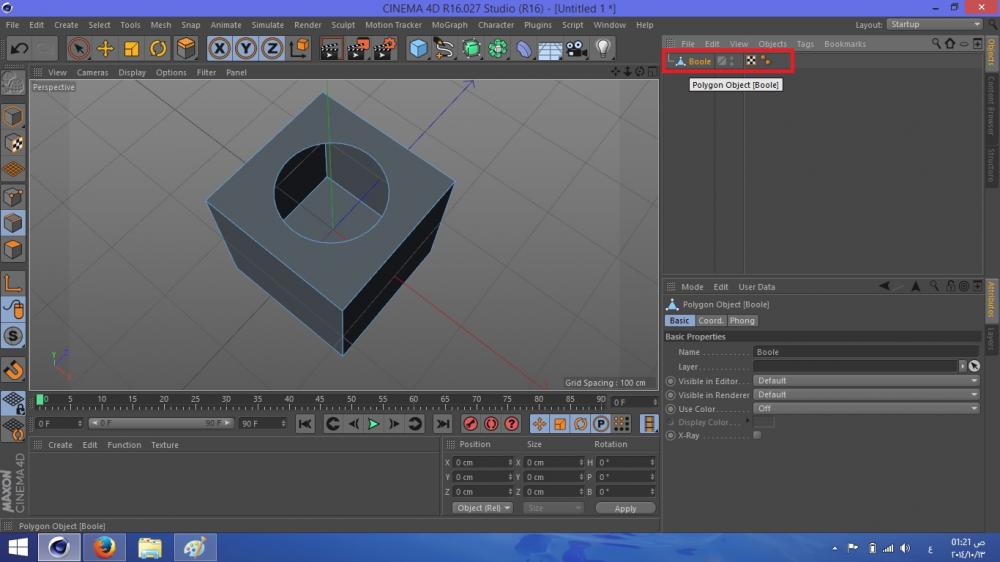Add a Cube primitive object
1000x562 pixels.
tap(419, 48)
